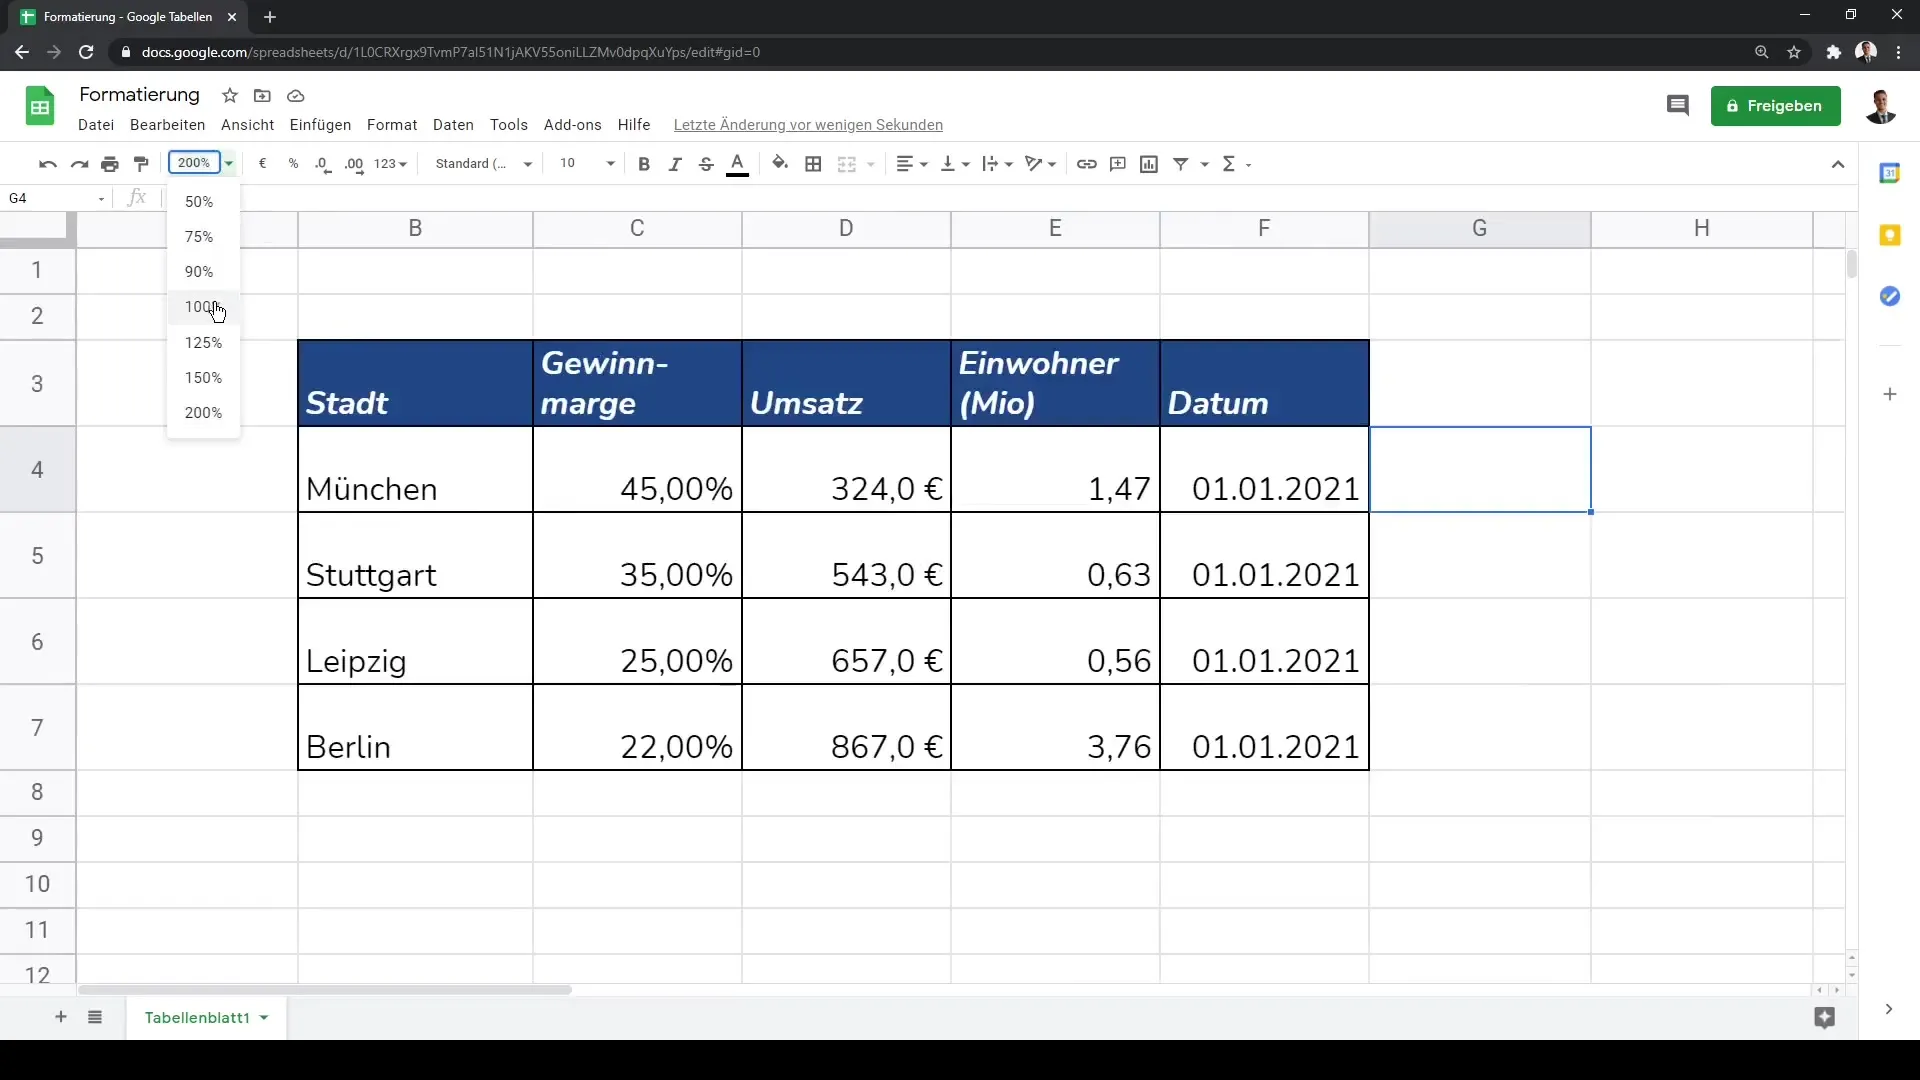Viewport: 1920px width, 1080px height.
Task: Open text wrapping dropdown
Action: [997, 164]
